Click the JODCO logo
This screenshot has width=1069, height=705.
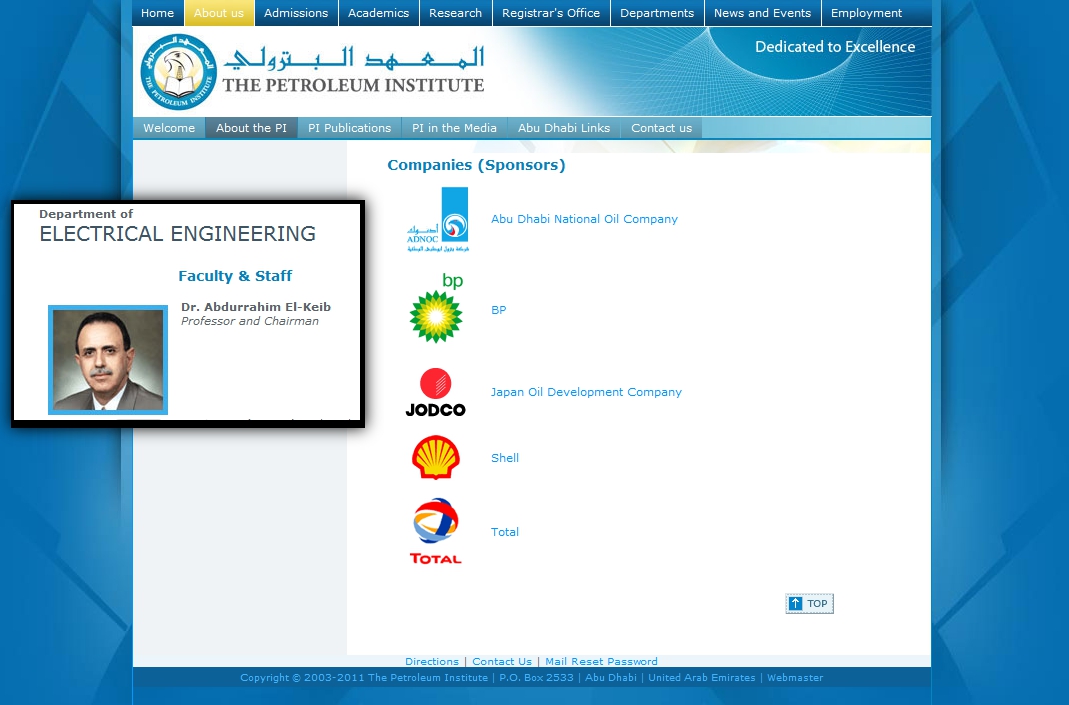tap(436, 392)
